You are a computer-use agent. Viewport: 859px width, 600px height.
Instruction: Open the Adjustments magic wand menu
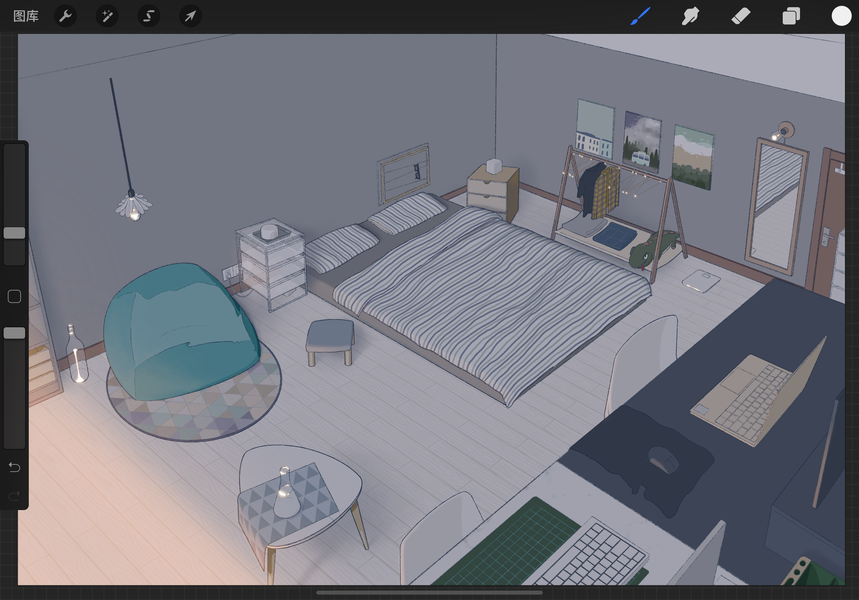pos(107,16)
